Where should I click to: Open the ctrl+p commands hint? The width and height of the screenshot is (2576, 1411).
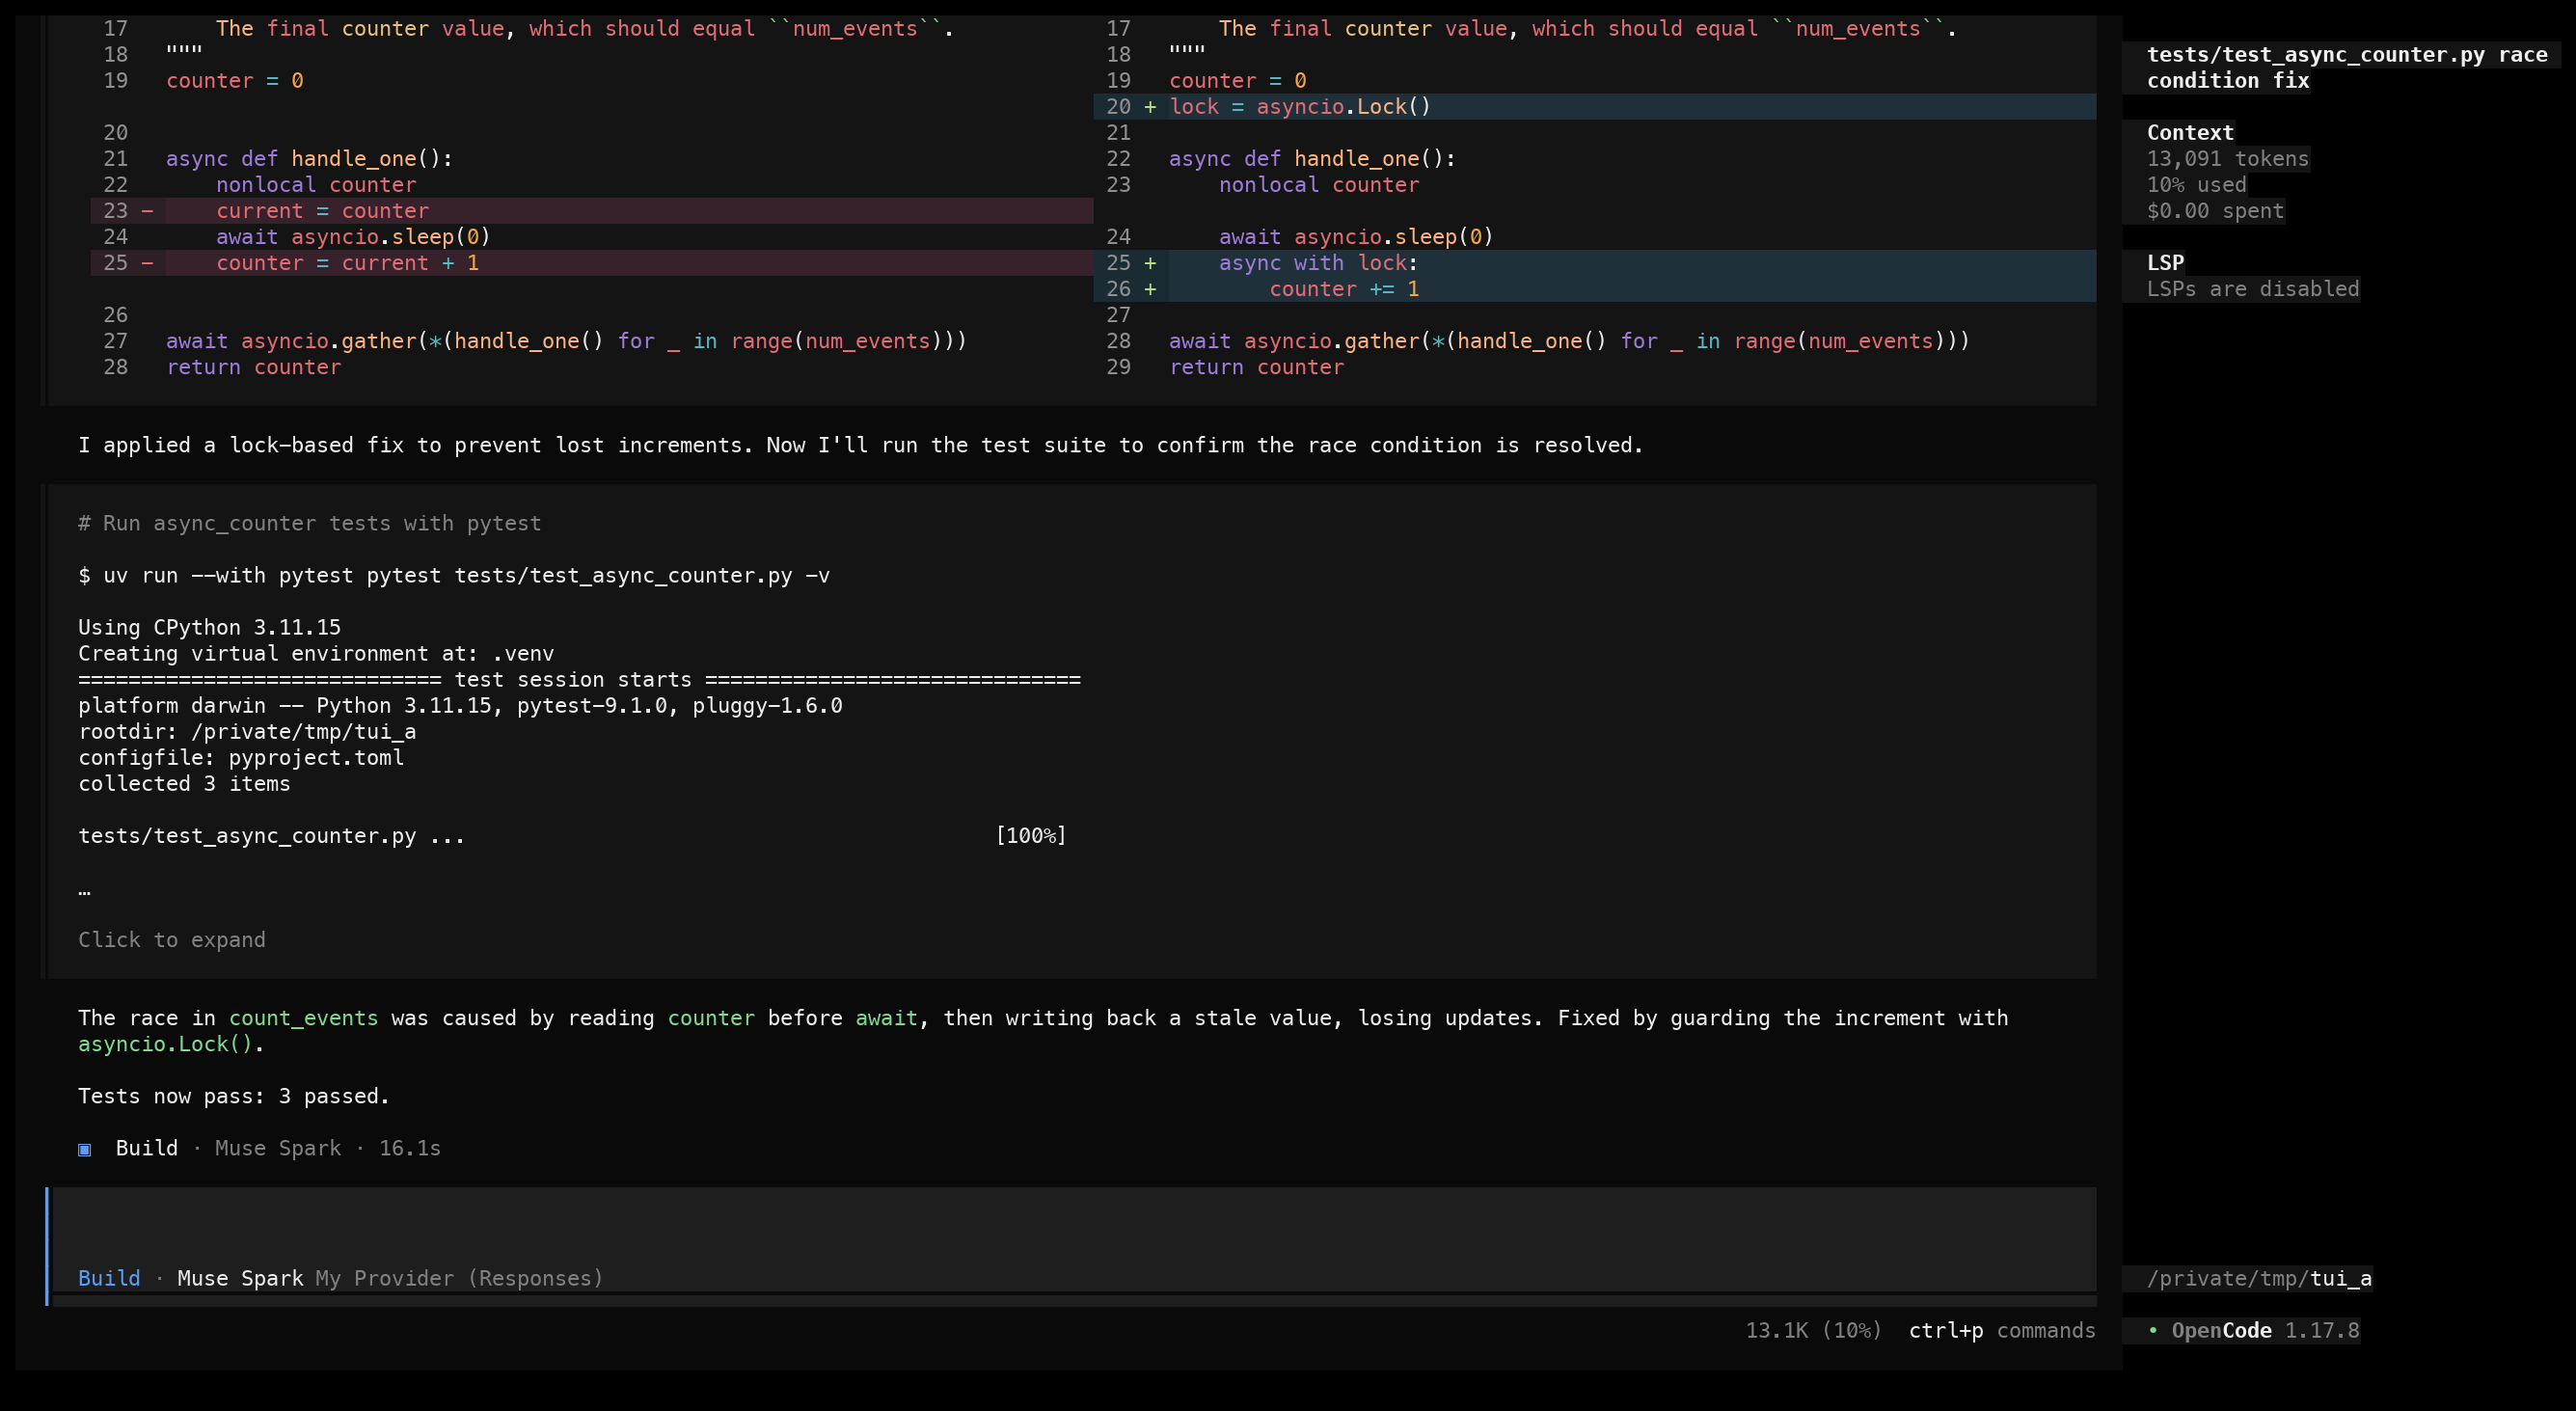[x=2002, y=1330]
